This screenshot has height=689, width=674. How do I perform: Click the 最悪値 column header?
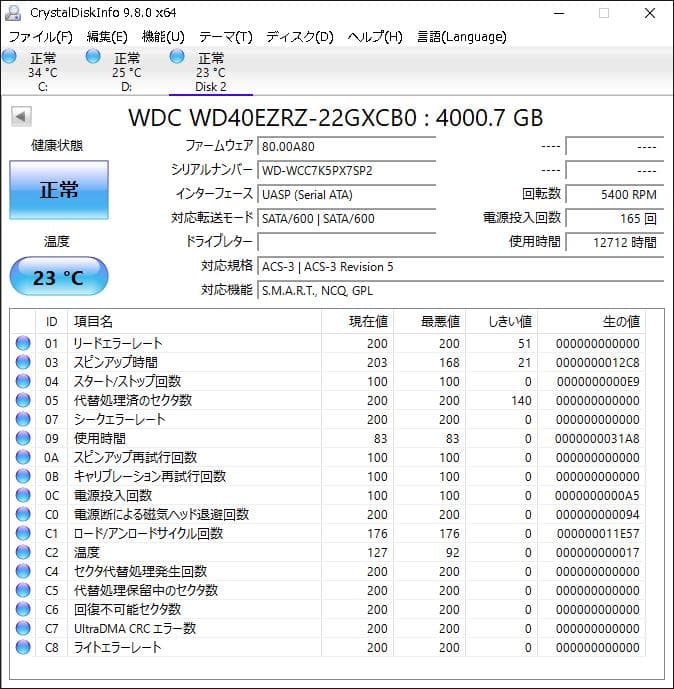[x=429, y=322]
